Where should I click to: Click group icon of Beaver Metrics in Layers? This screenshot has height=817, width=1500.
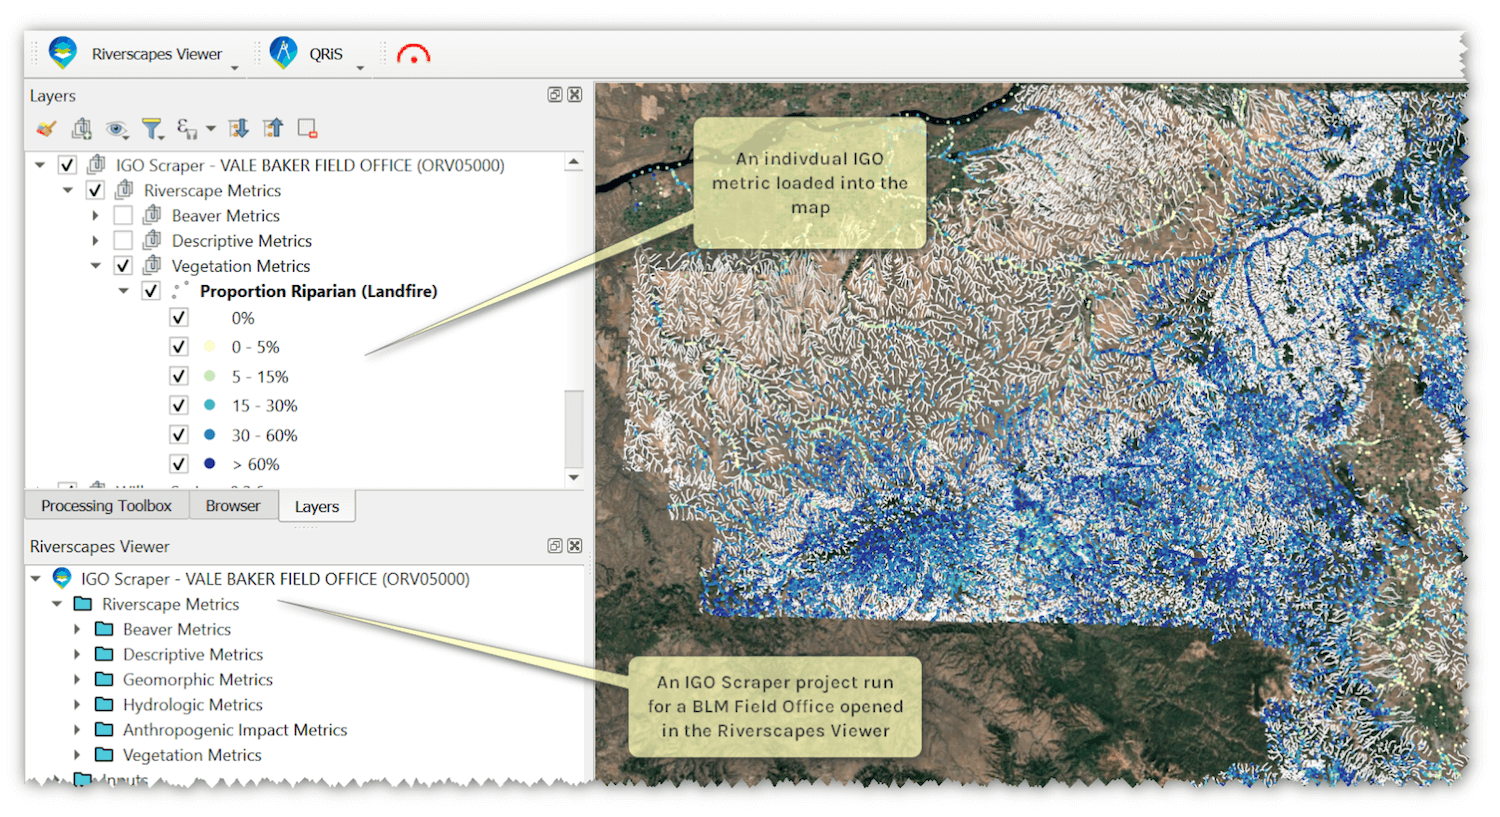click(153, 214)
